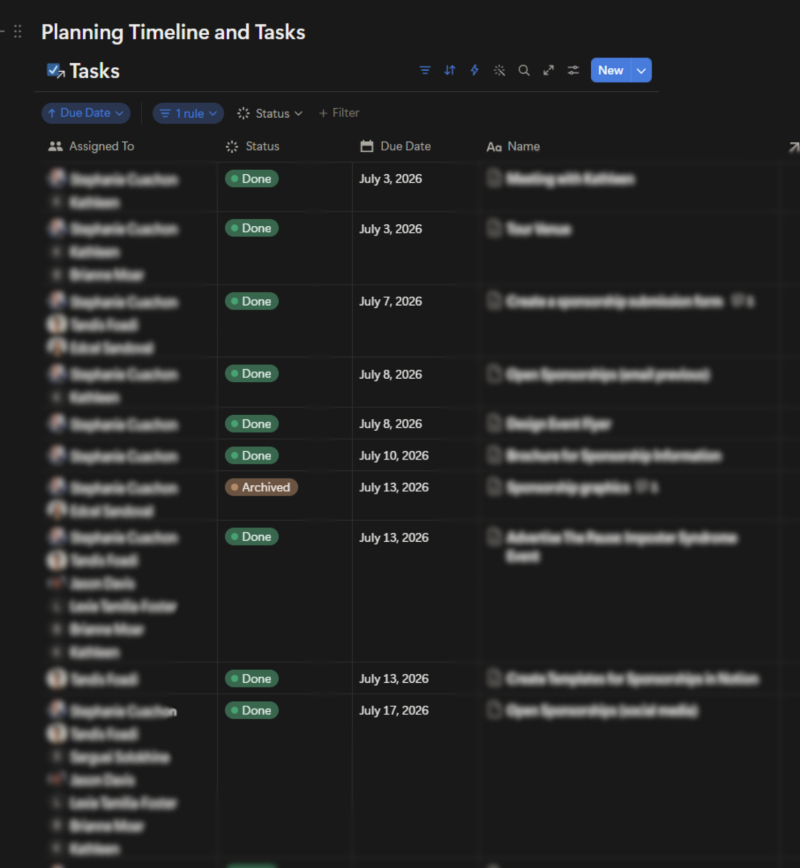
Task: Click the Done badge in the July 7, 2026 row
Action: click(251, 301)
